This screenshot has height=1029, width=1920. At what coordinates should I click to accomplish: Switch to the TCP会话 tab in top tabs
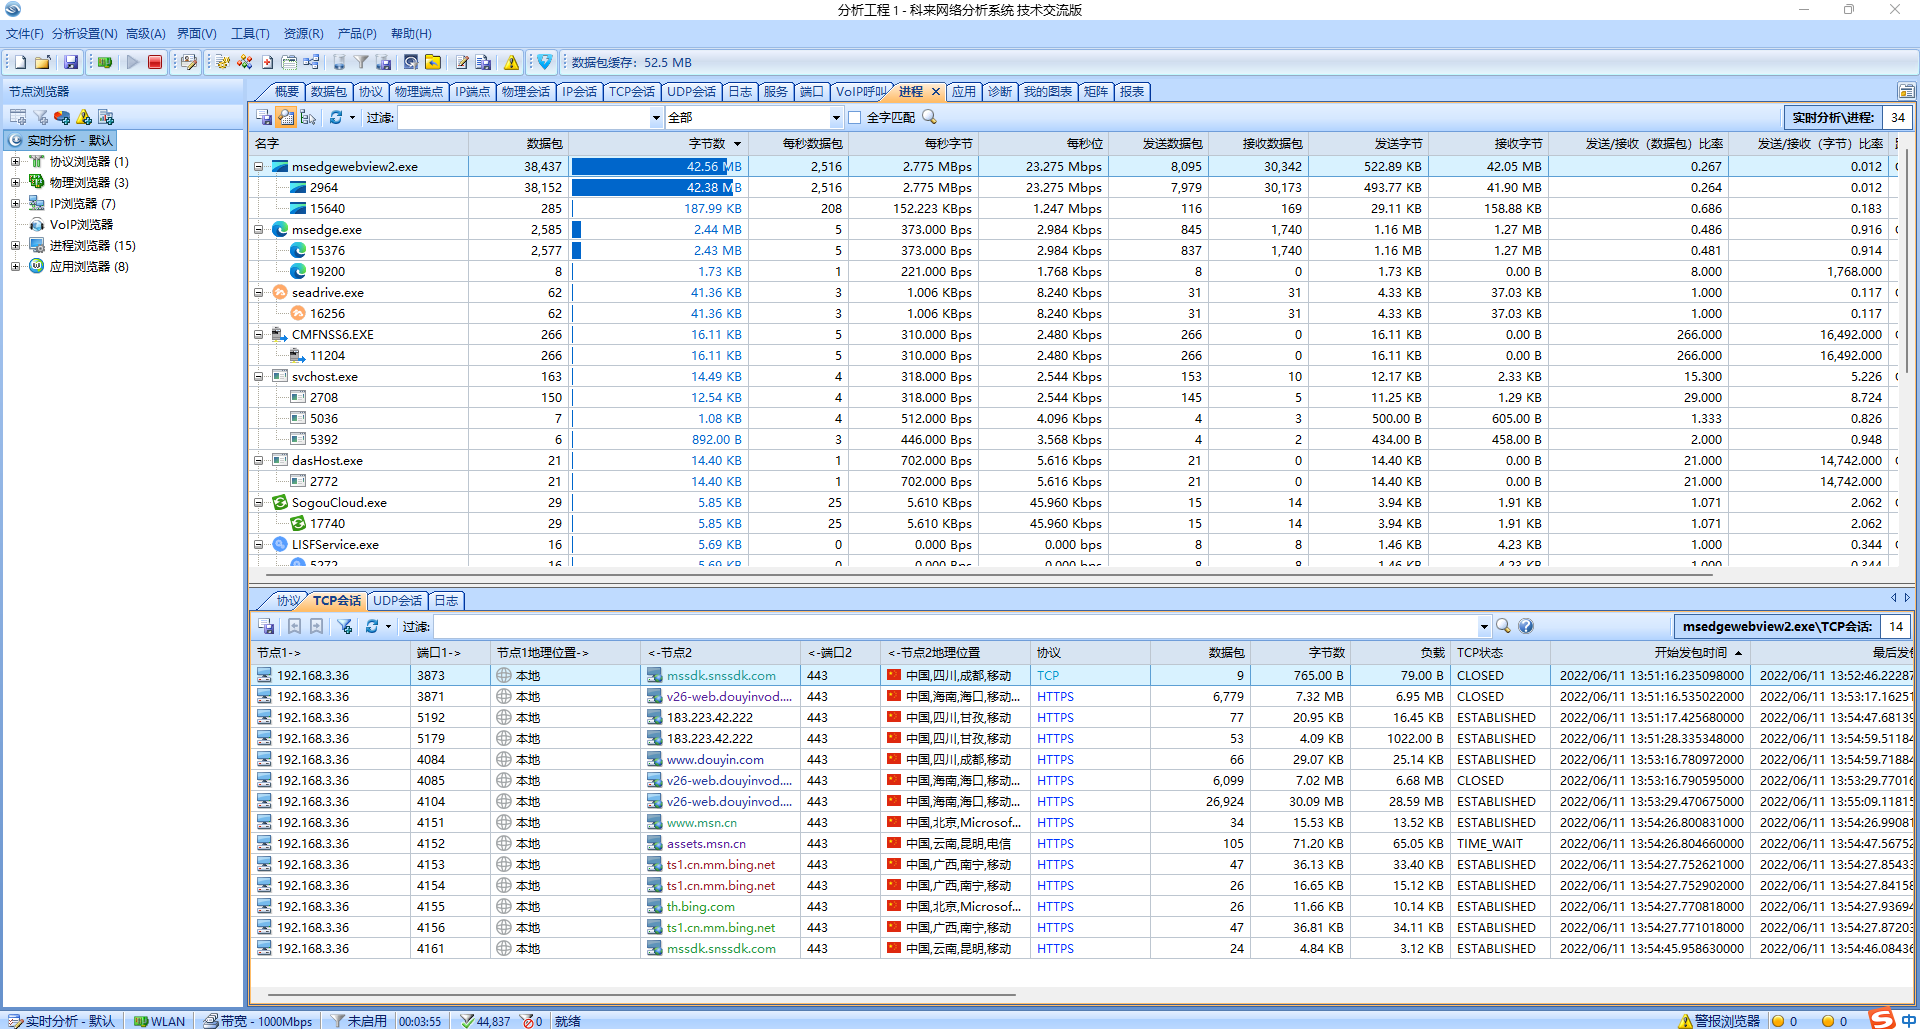pyautogui.click(x=631, y=91)
